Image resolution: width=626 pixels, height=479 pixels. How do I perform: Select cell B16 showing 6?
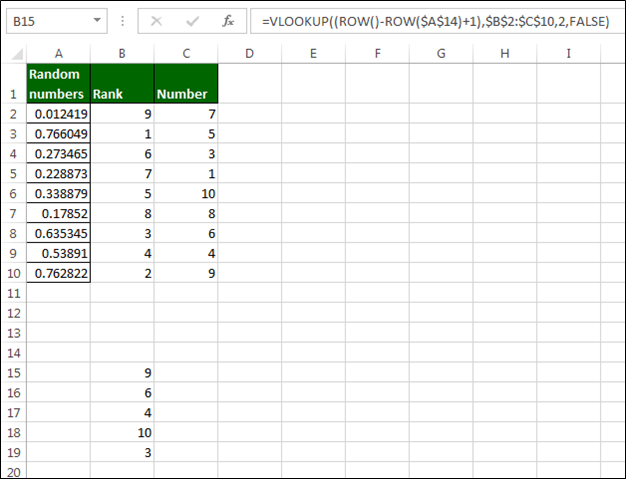coord(122,393)
